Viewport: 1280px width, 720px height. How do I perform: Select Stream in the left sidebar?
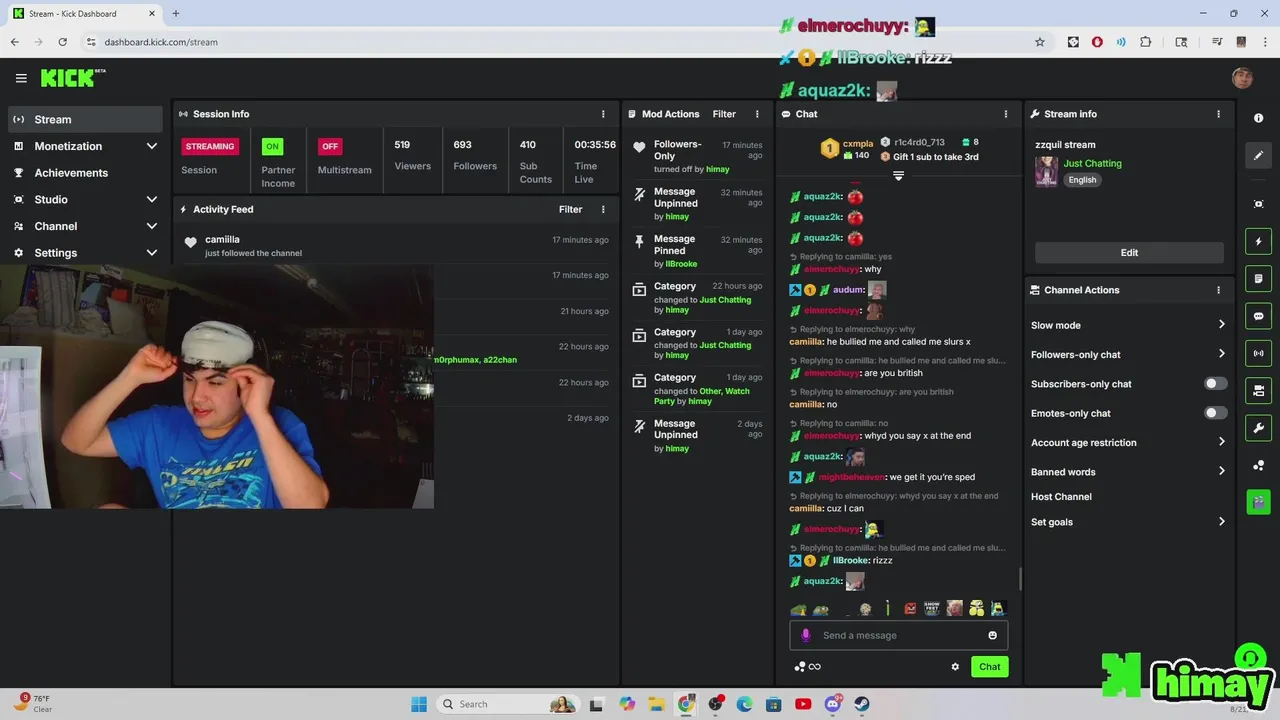(x=85, y=119)
